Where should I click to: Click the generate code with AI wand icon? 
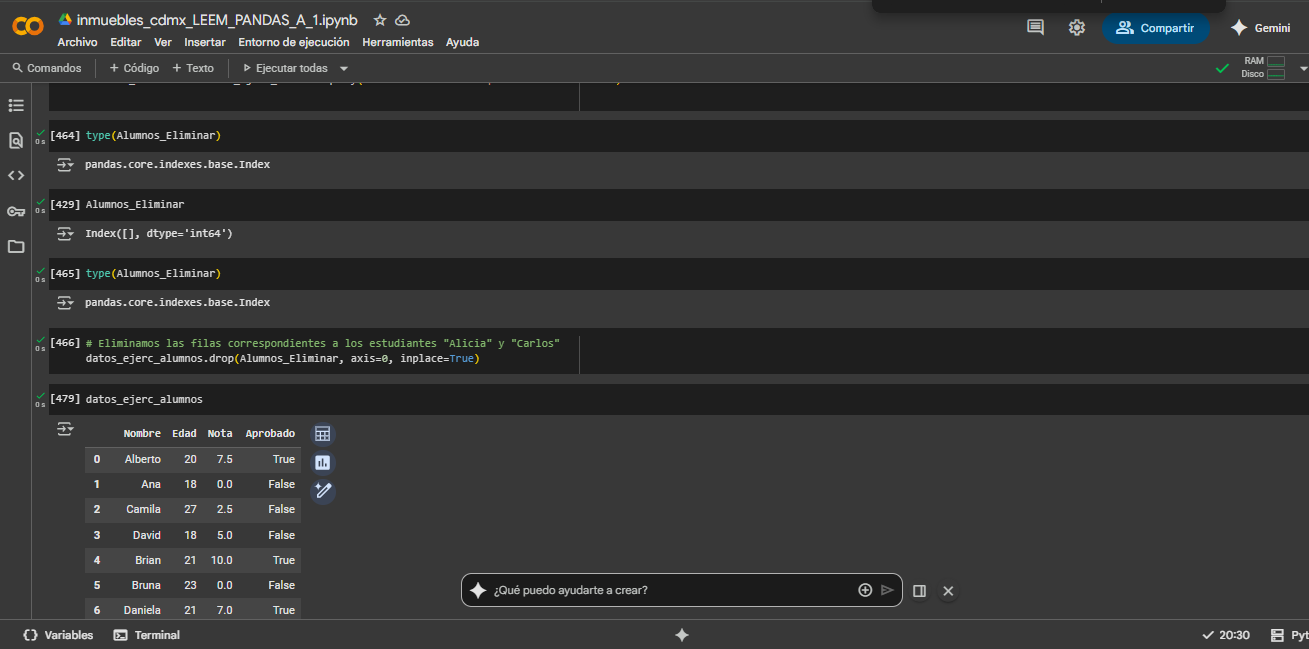[322, 490]
